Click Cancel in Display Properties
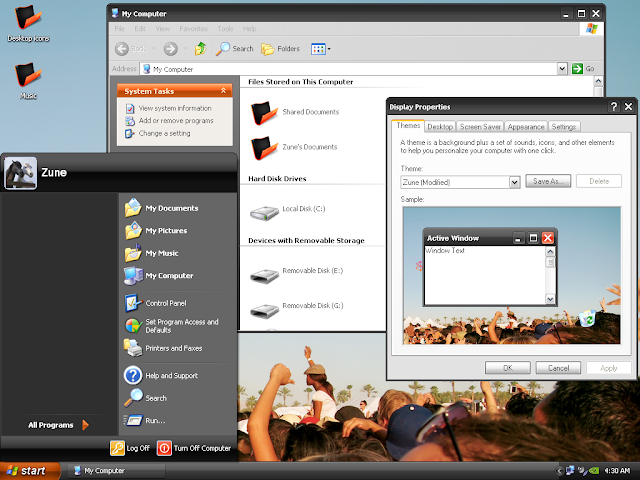Image resolution: width=640 pixels, height=480 pixels. coord(558,368)
